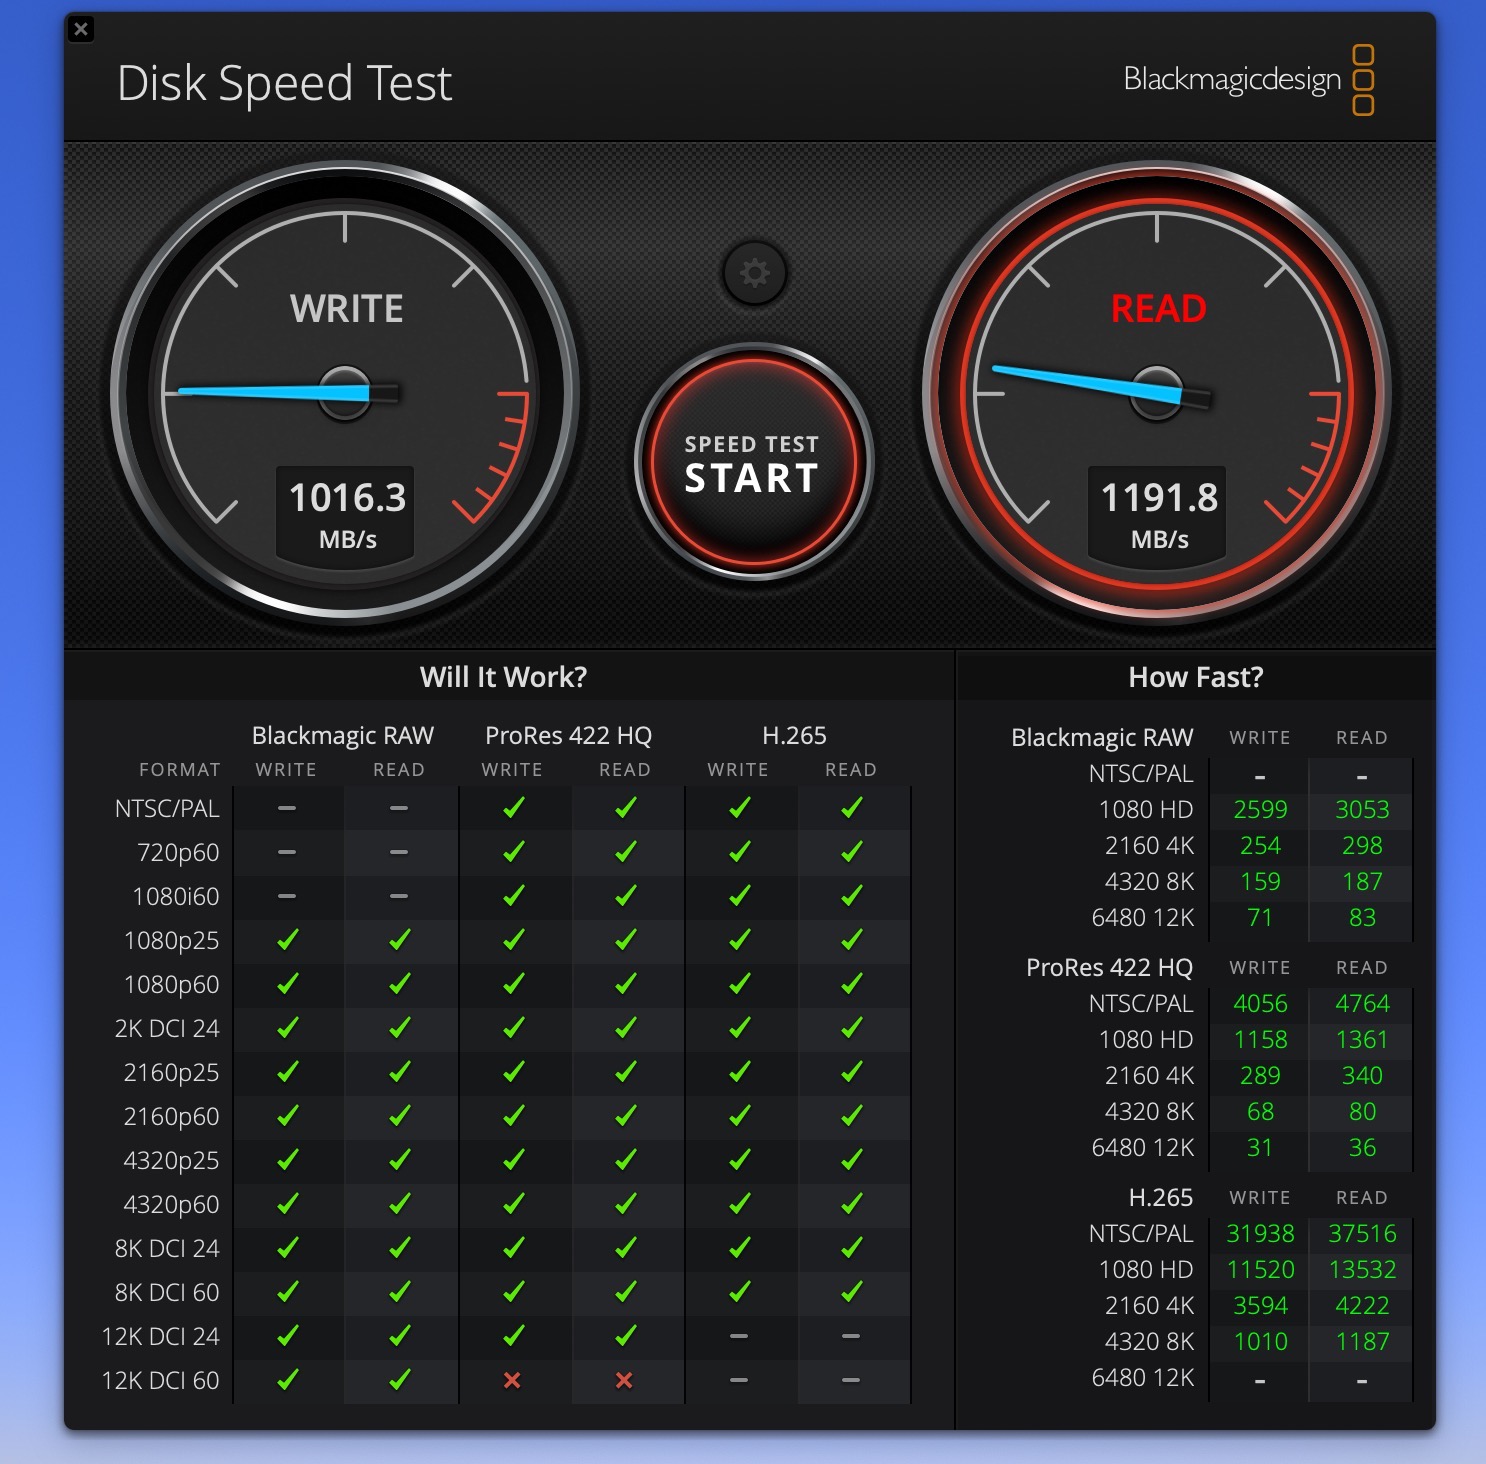Click the 2K DCI 24 format row label
1486x1464 pixels.
[167, 1028]
